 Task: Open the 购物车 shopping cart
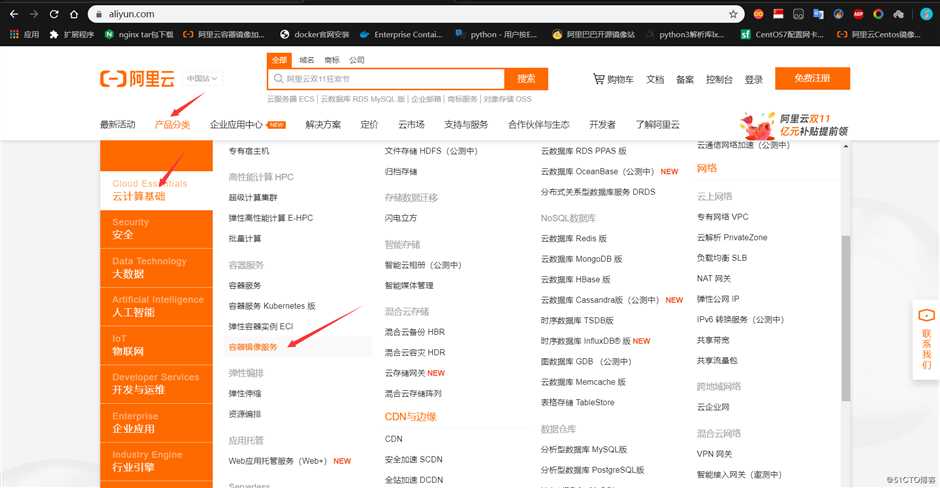[x=613, y=79]
